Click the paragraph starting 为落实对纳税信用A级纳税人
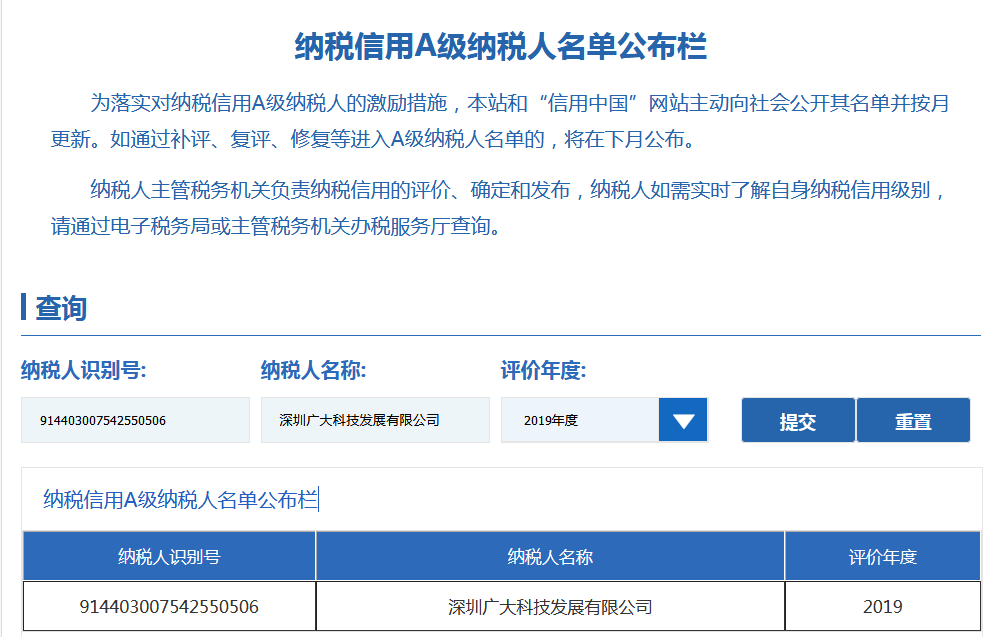 click(x=500, y=121)
